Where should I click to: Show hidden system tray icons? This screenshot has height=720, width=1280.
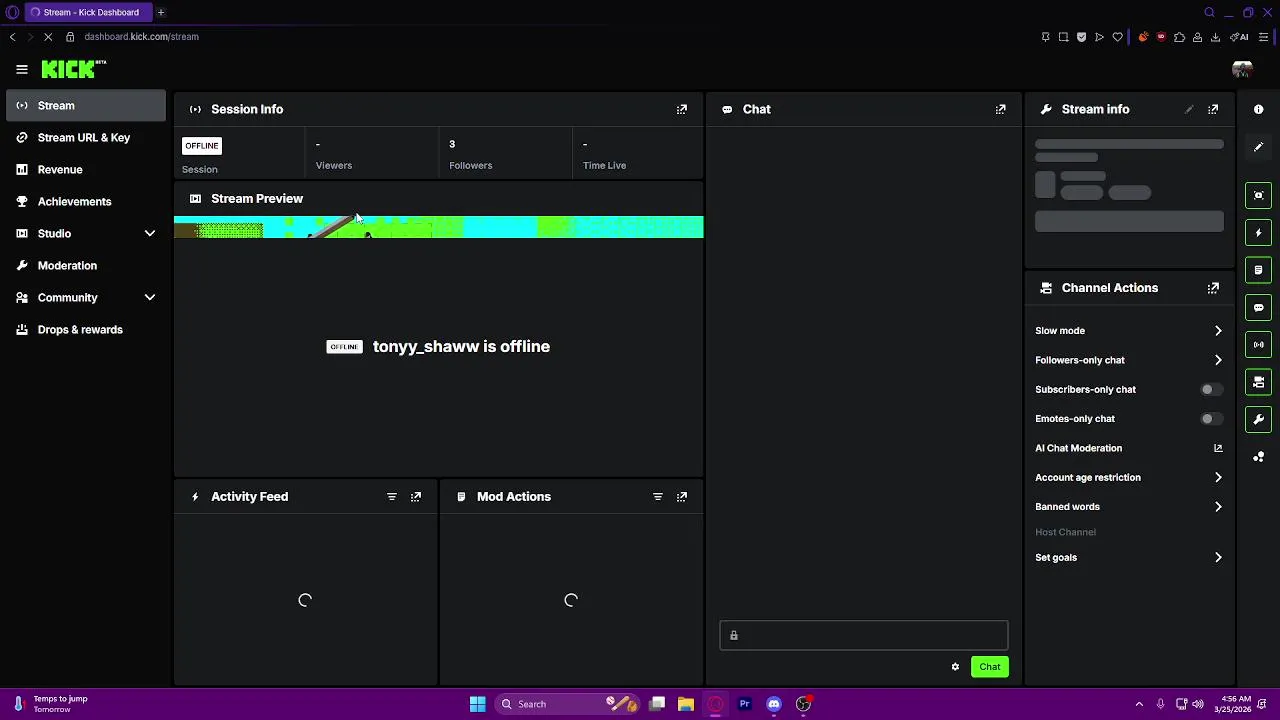click(x=1138, y=704)
